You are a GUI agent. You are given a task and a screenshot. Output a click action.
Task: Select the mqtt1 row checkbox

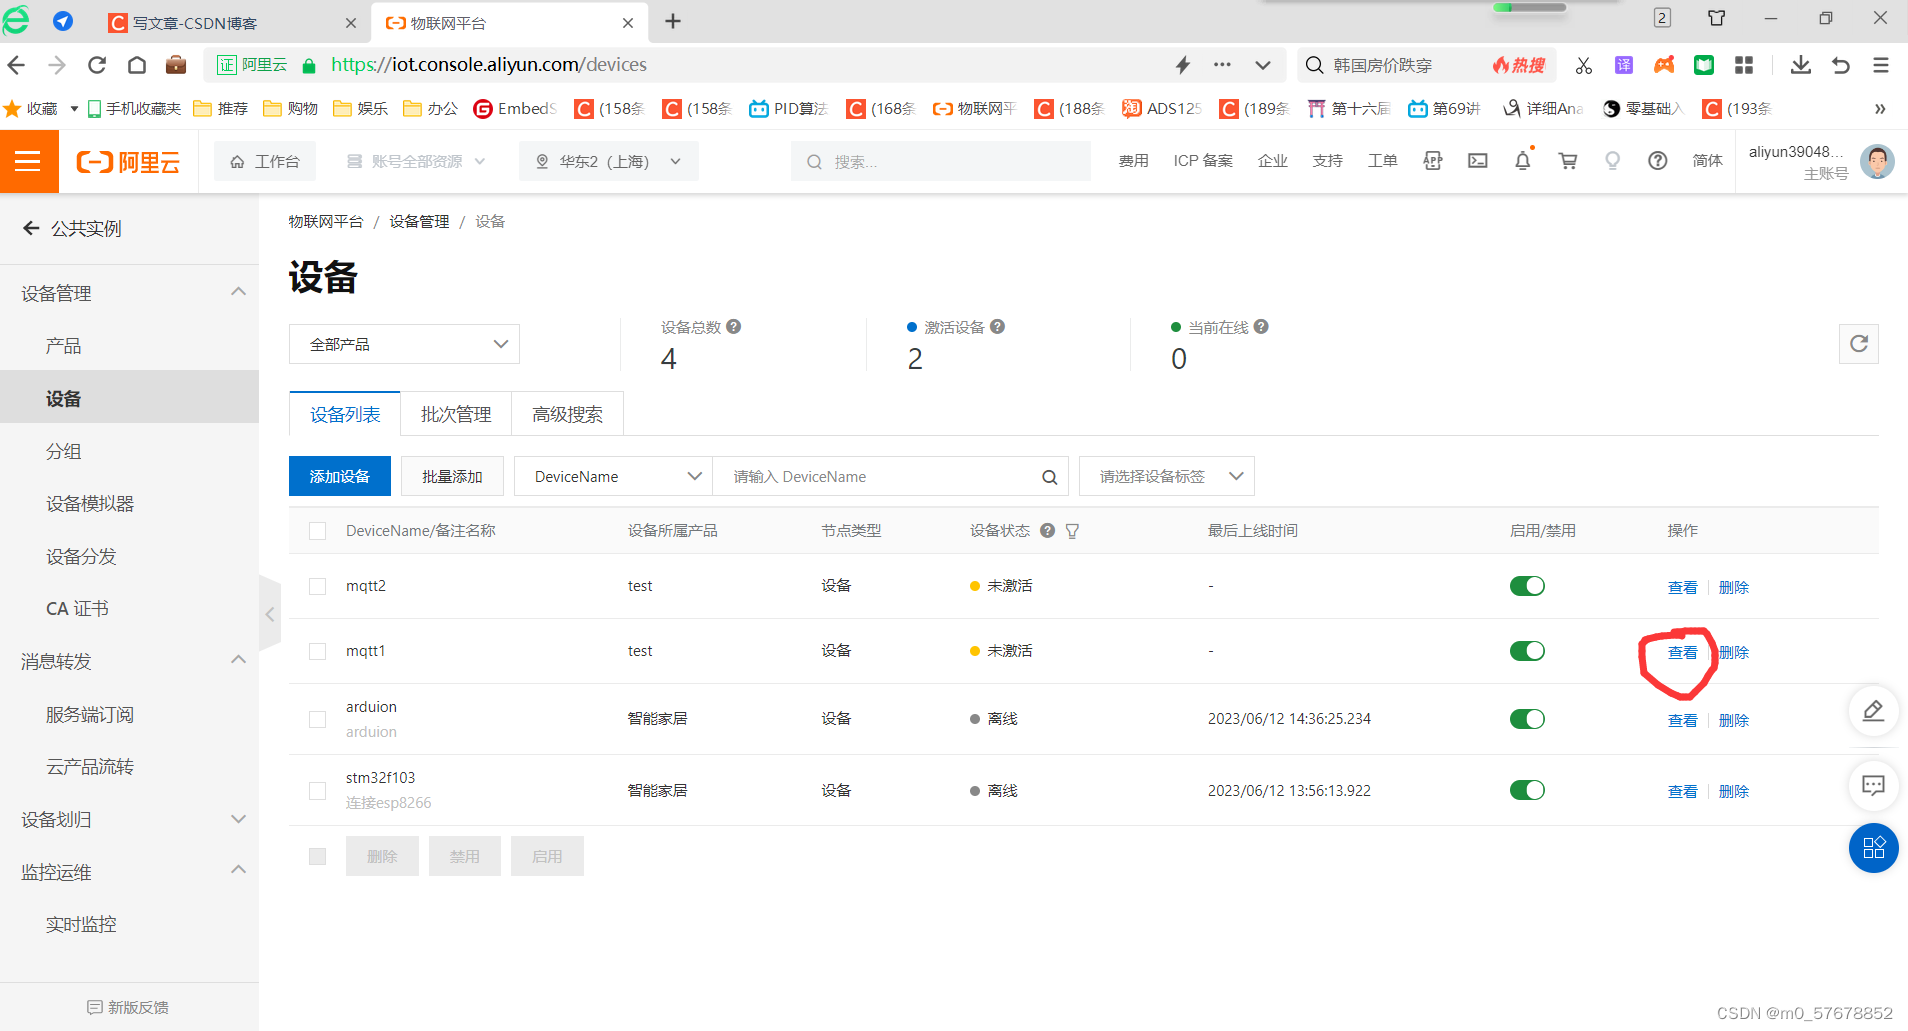point(318,651)
